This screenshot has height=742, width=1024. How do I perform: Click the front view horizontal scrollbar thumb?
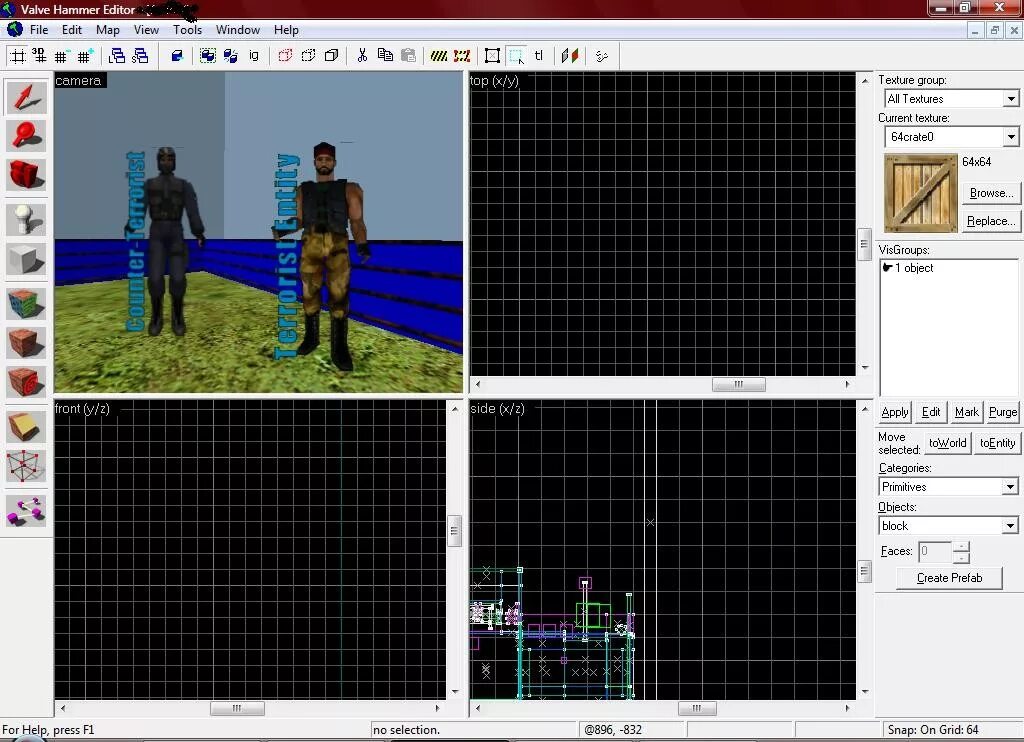pos(237,708)
